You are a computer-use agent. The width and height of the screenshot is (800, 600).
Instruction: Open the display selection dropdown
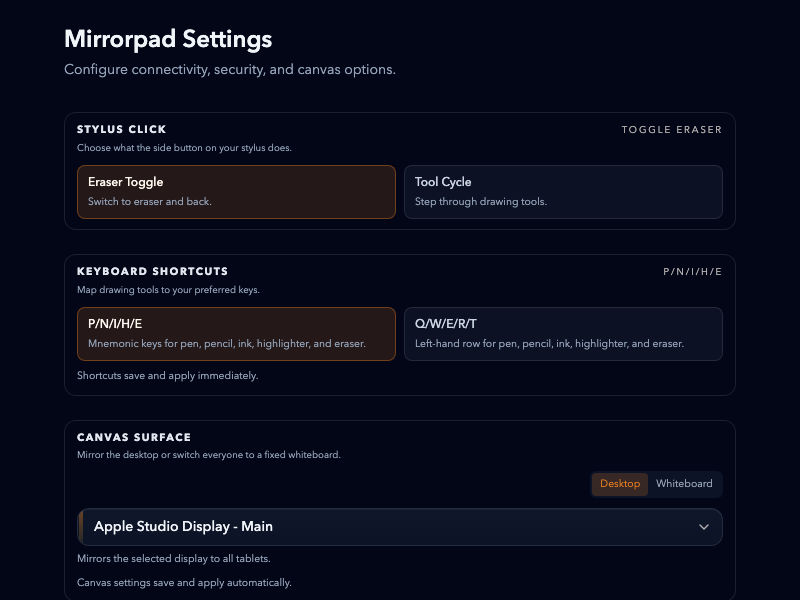pyautogui.click(x=400, y=527)
